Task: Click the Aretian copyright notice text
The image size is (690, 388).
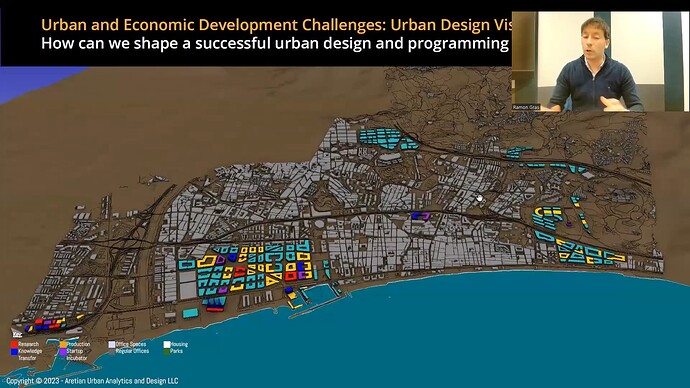Action: coord(92,381)
